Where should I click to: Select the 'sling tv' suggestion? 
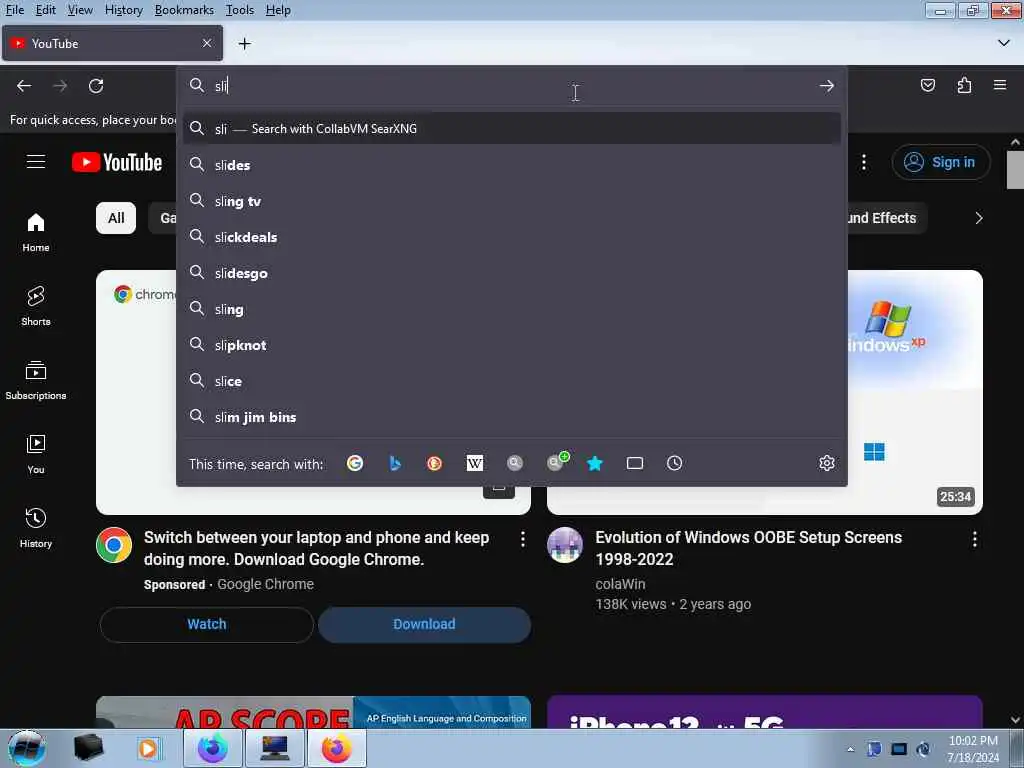coord(512,201)
